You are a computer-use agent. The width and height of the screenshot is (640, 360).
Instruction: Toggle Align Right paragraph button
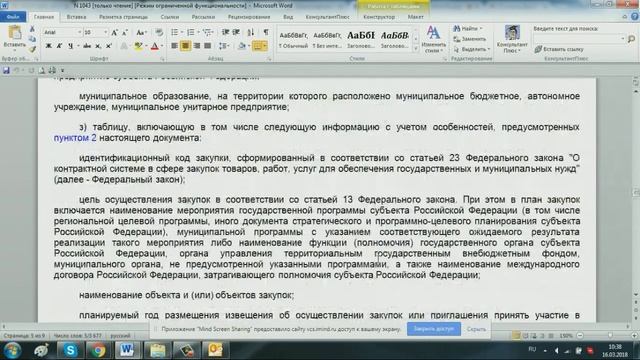point(196,46)
